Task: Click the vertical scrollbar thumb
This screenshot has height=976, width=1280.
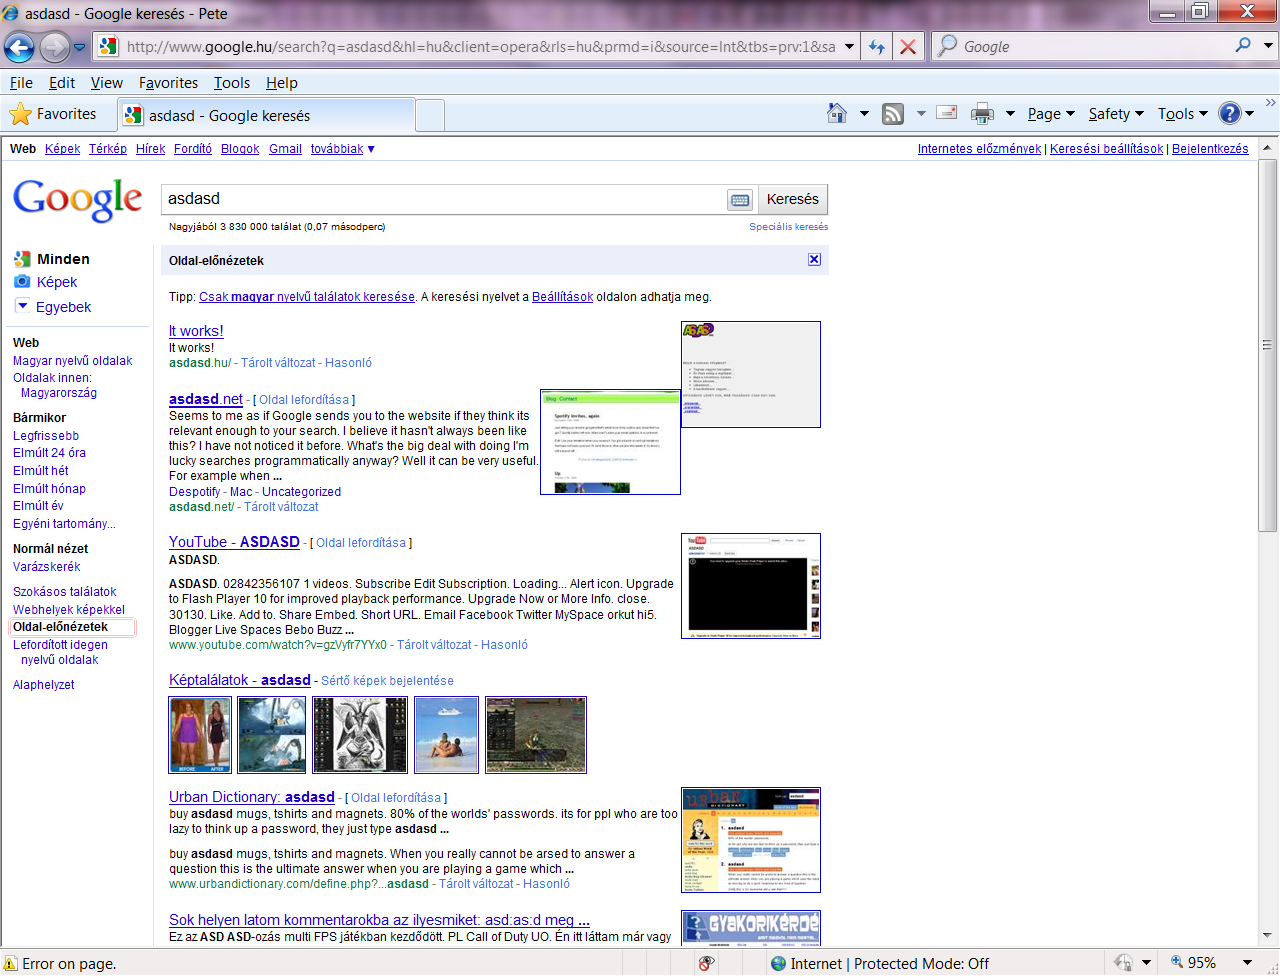Action: [x=1267, y=345]
